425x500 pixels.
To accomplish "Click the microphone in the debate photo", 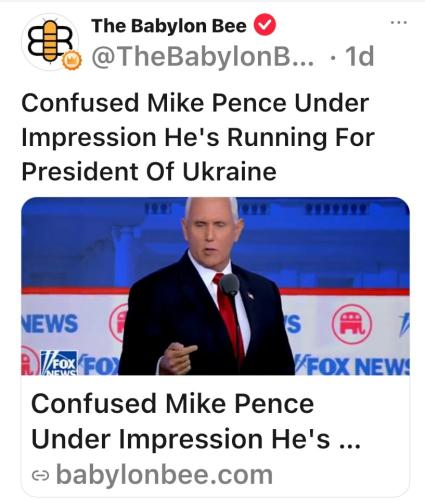I will click(x=230, y=284).
